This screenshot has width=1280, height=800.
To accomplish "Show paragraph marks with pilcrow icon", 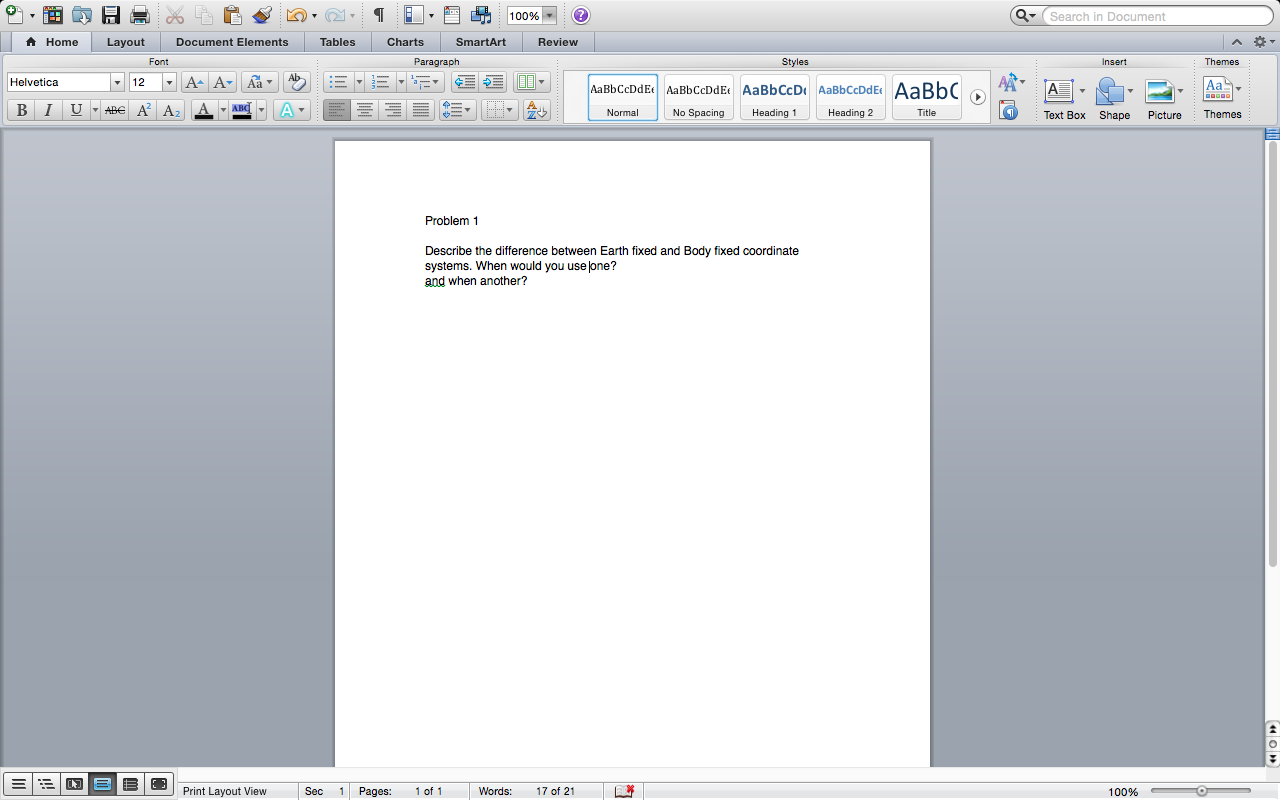I will [378, 15].
